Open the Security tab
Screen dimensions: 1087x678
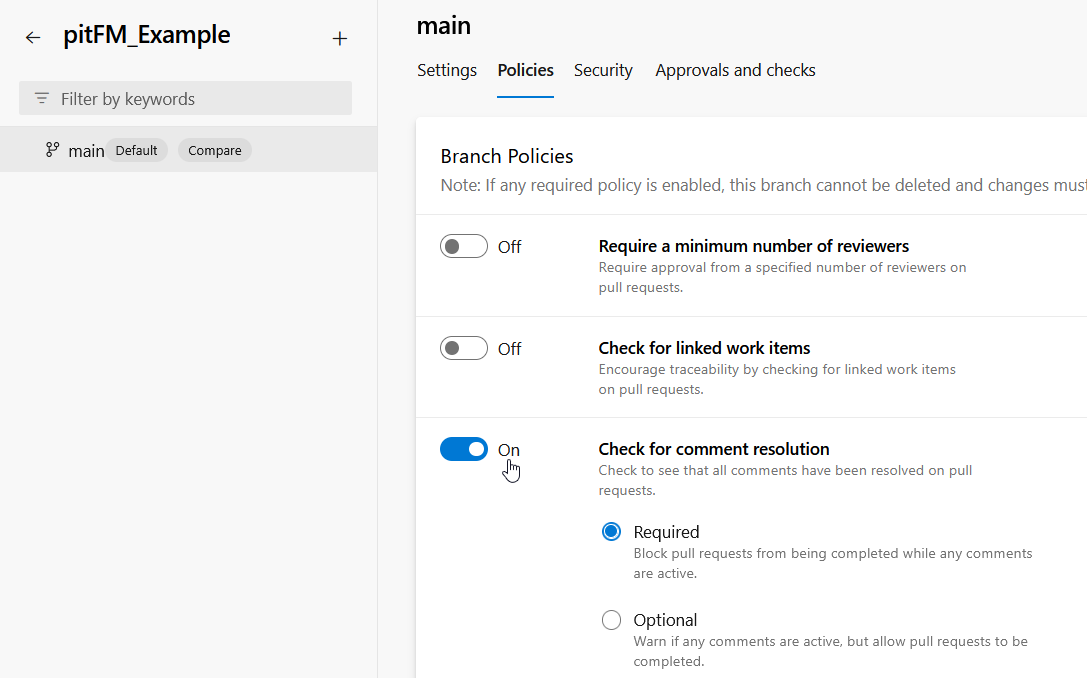pyautogui.click(x=603, y=70)
